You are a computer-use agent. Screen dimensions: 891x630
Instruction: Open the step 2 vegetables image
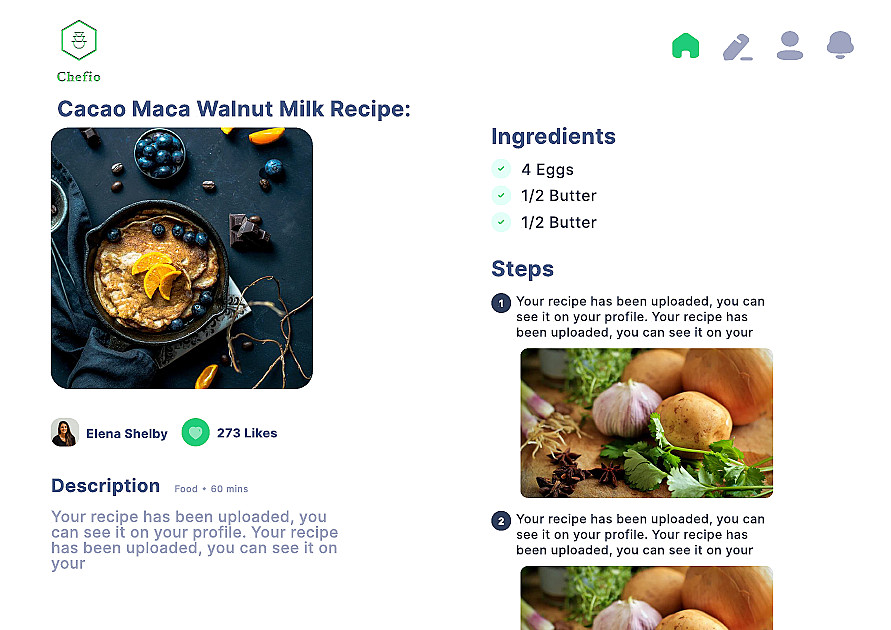pyautogui.click(x=647, y=598)
